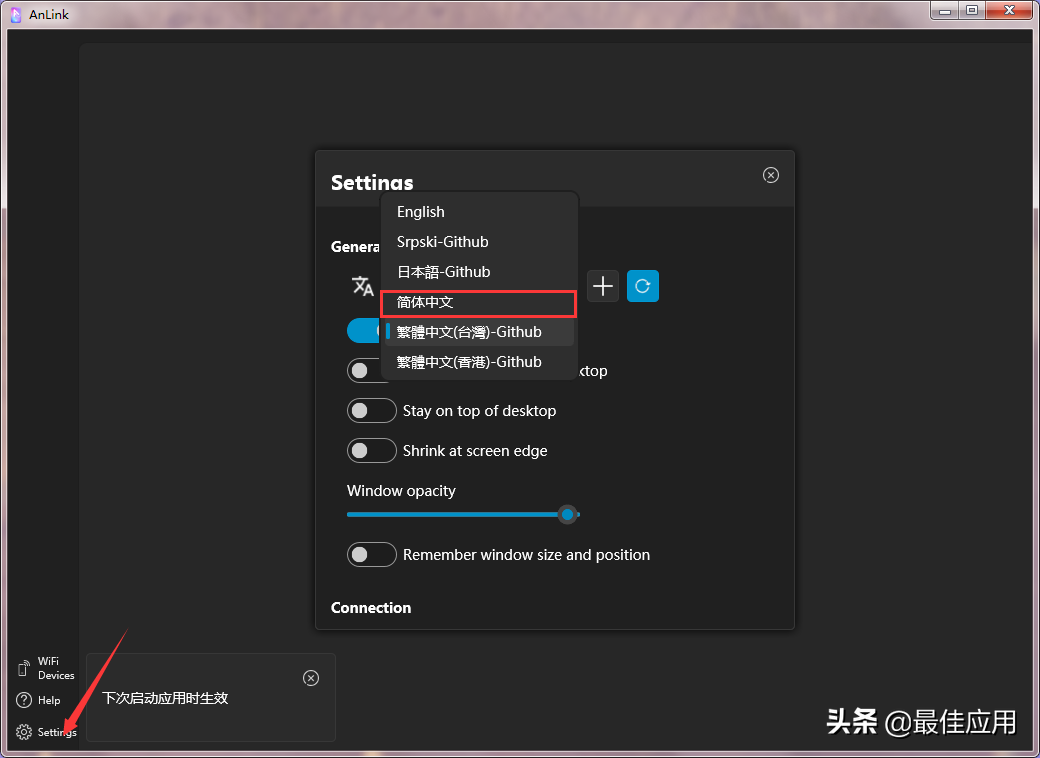Click the Connection section heading
The height and width of the screenshot is (758, 1040).
(x=371, y=607)
